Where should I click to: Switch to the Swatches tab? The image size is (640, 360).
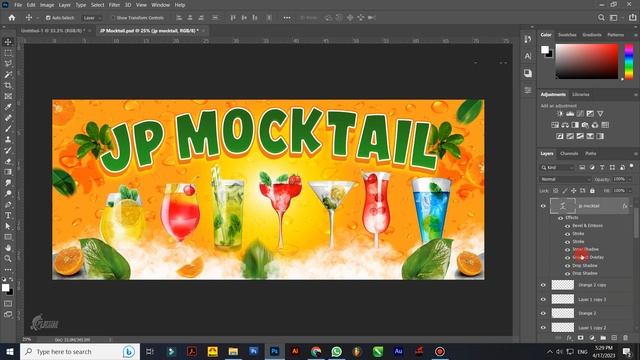pyautogui.click(x=567, y=35)
